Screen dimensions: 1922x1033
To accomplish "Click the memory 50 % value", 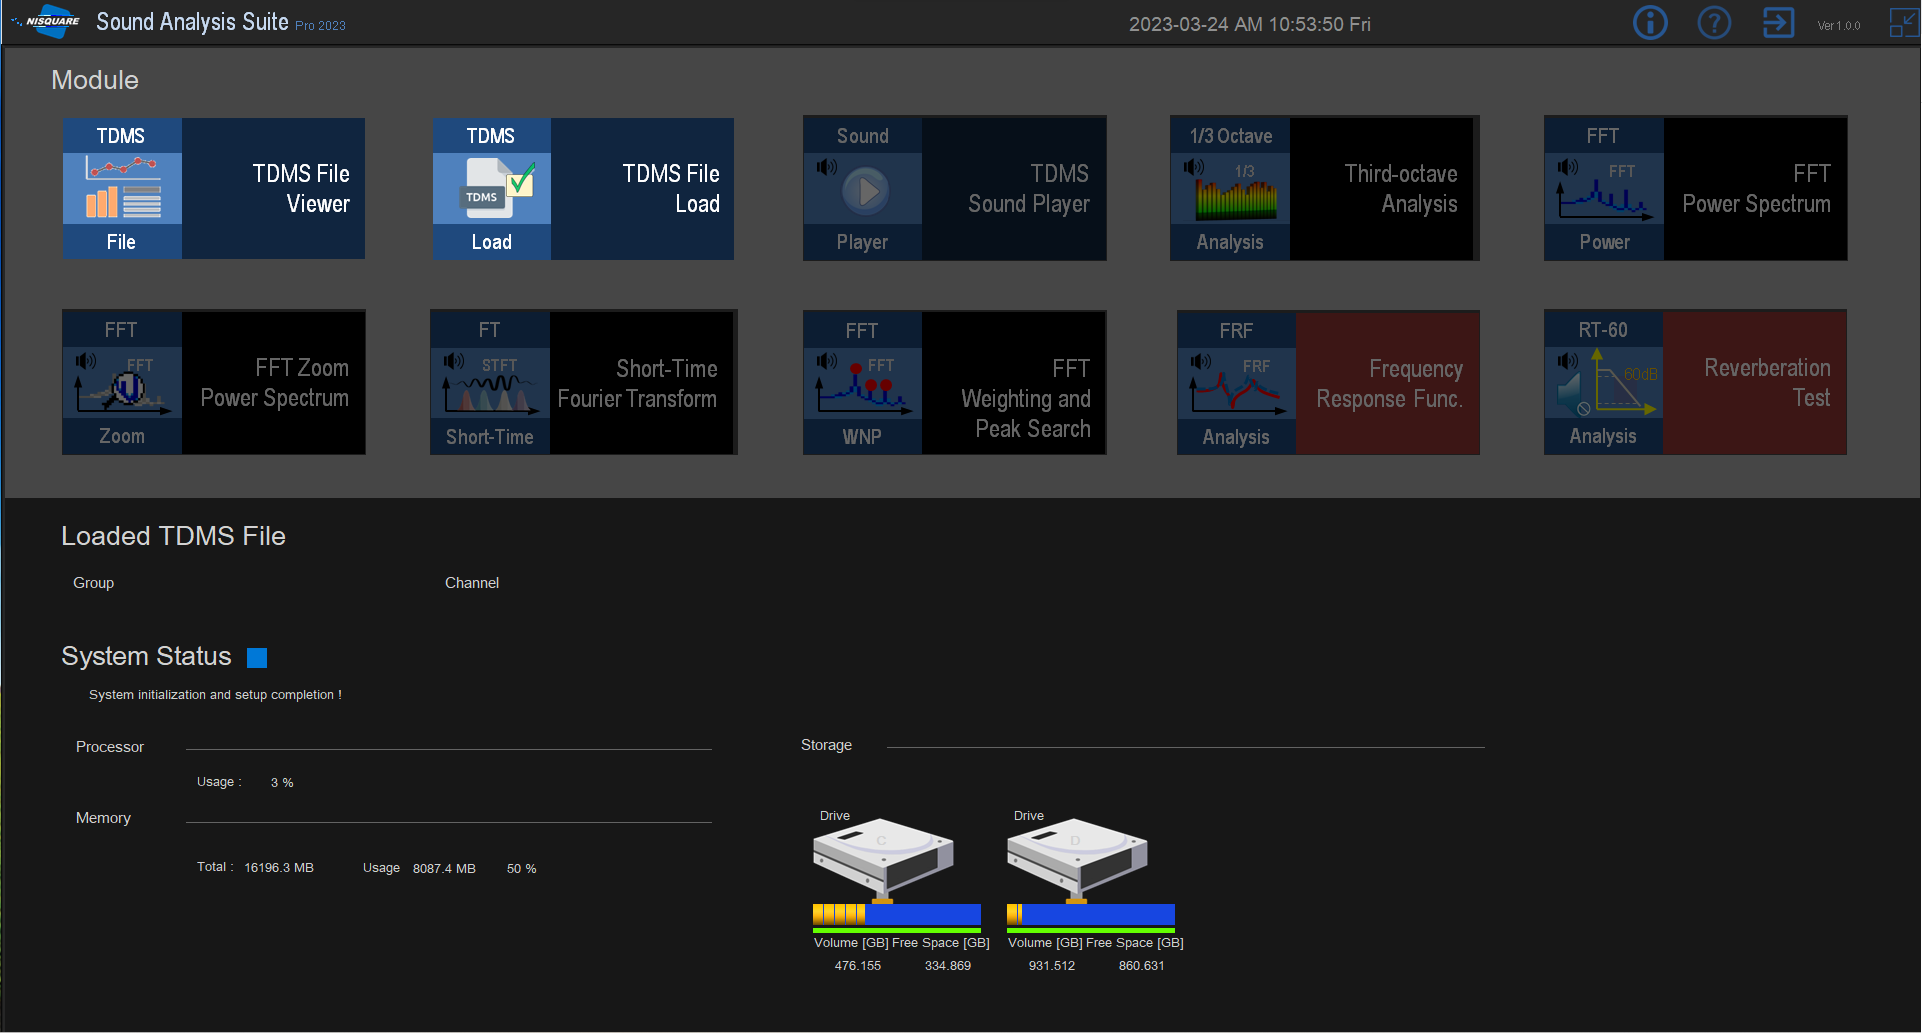I will 522,869.
